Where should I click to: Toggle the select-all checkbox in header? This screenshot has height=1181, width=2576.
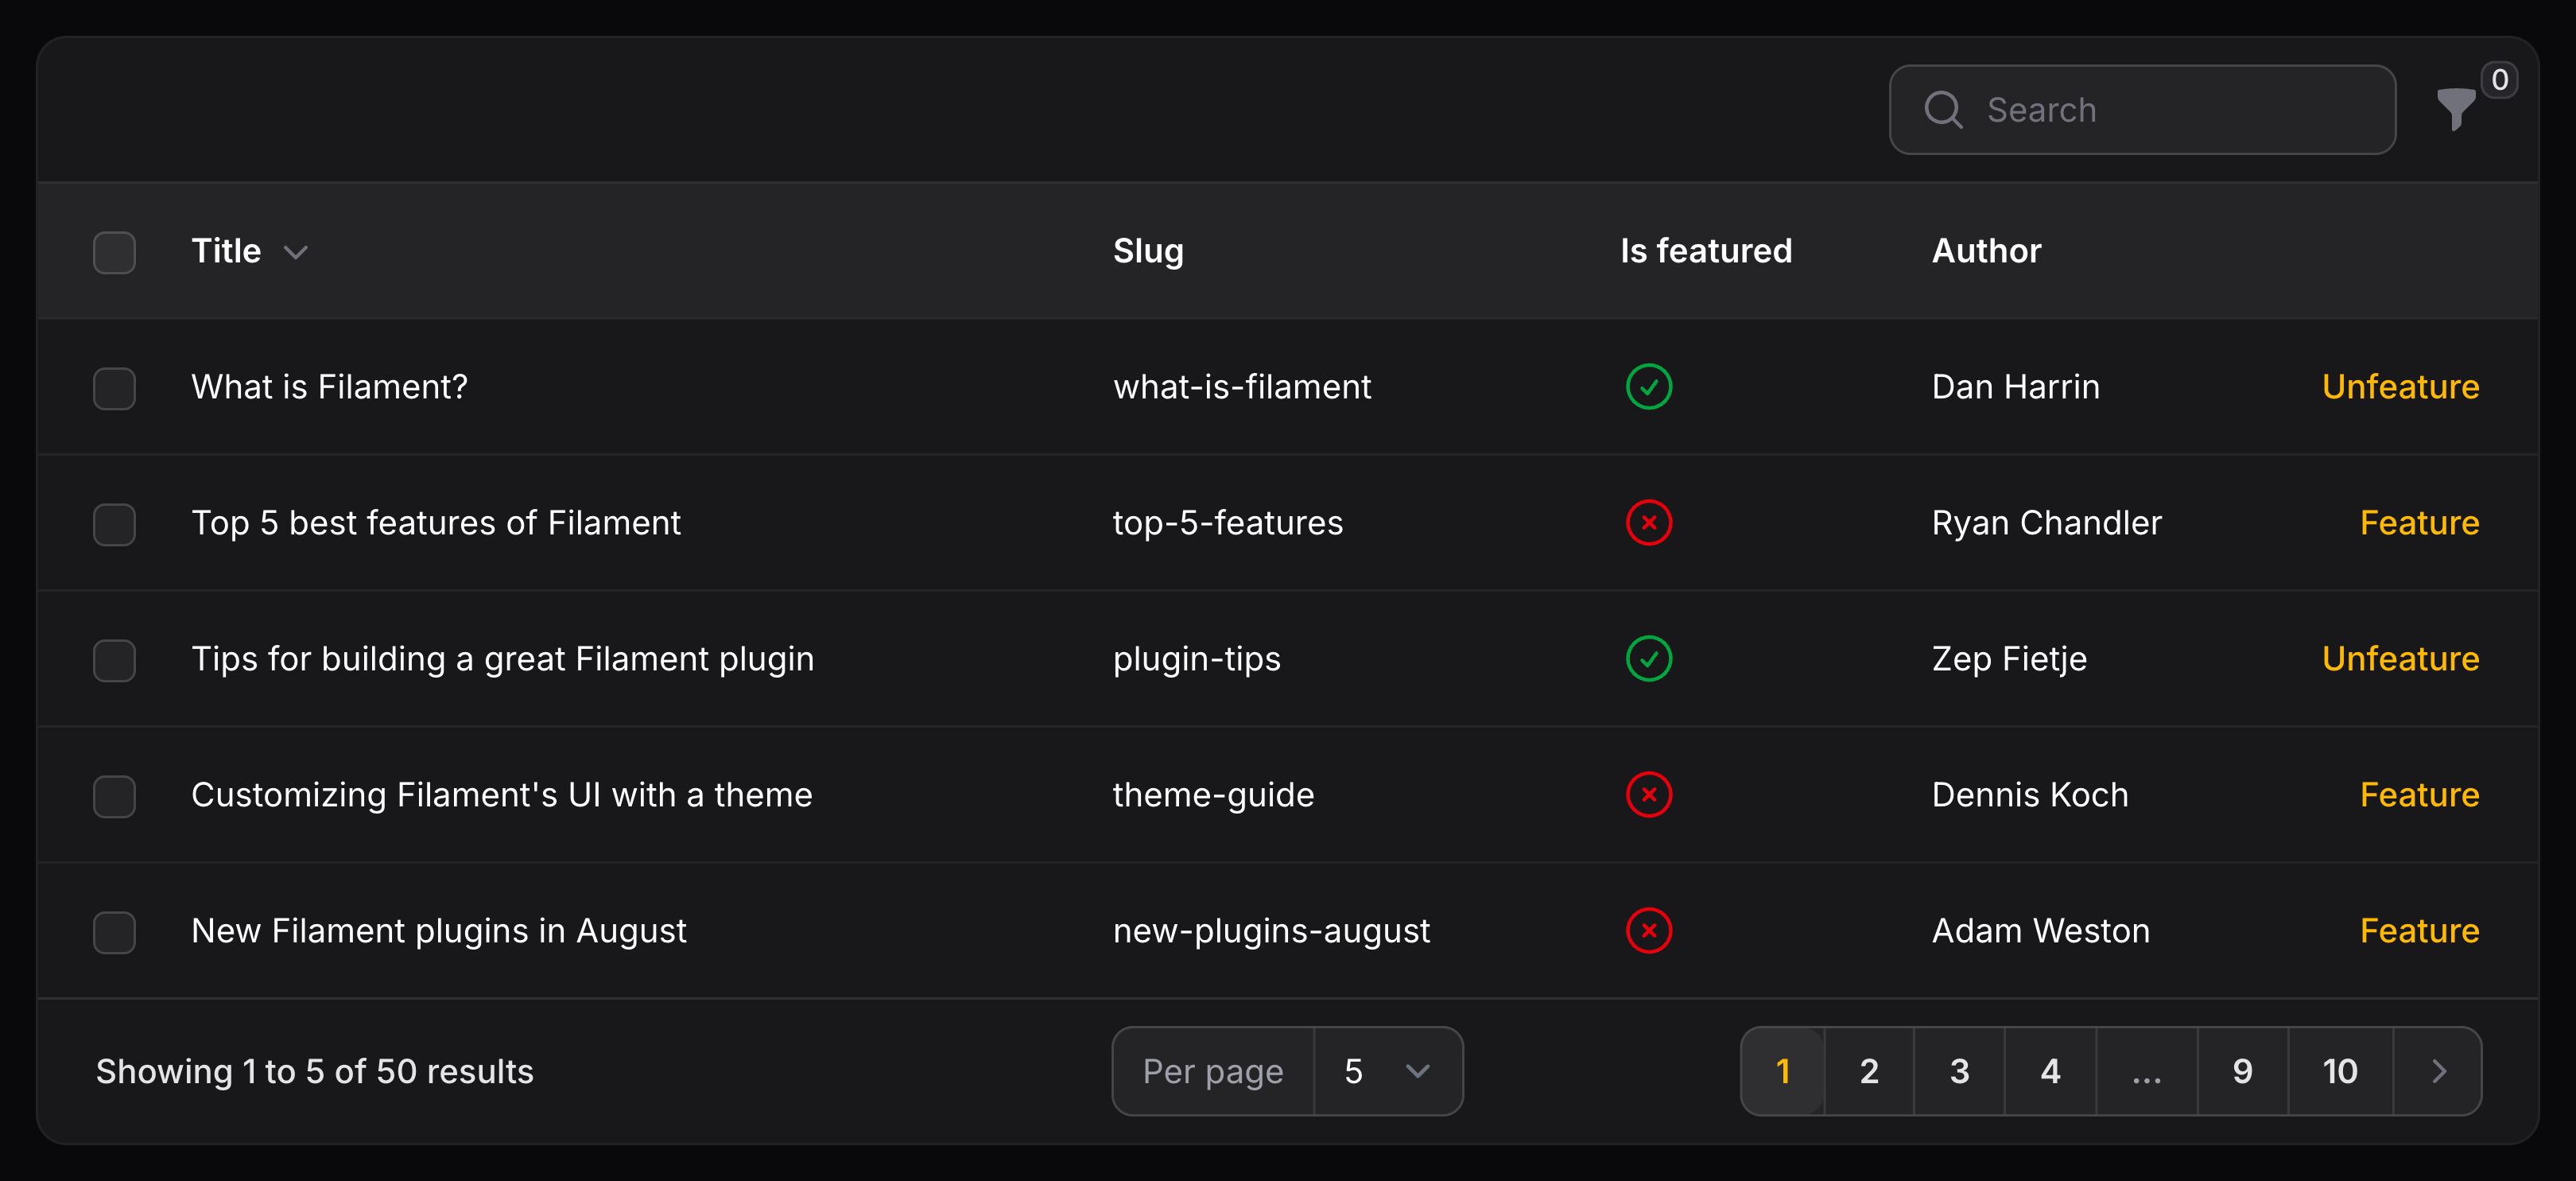pos(114,252)
